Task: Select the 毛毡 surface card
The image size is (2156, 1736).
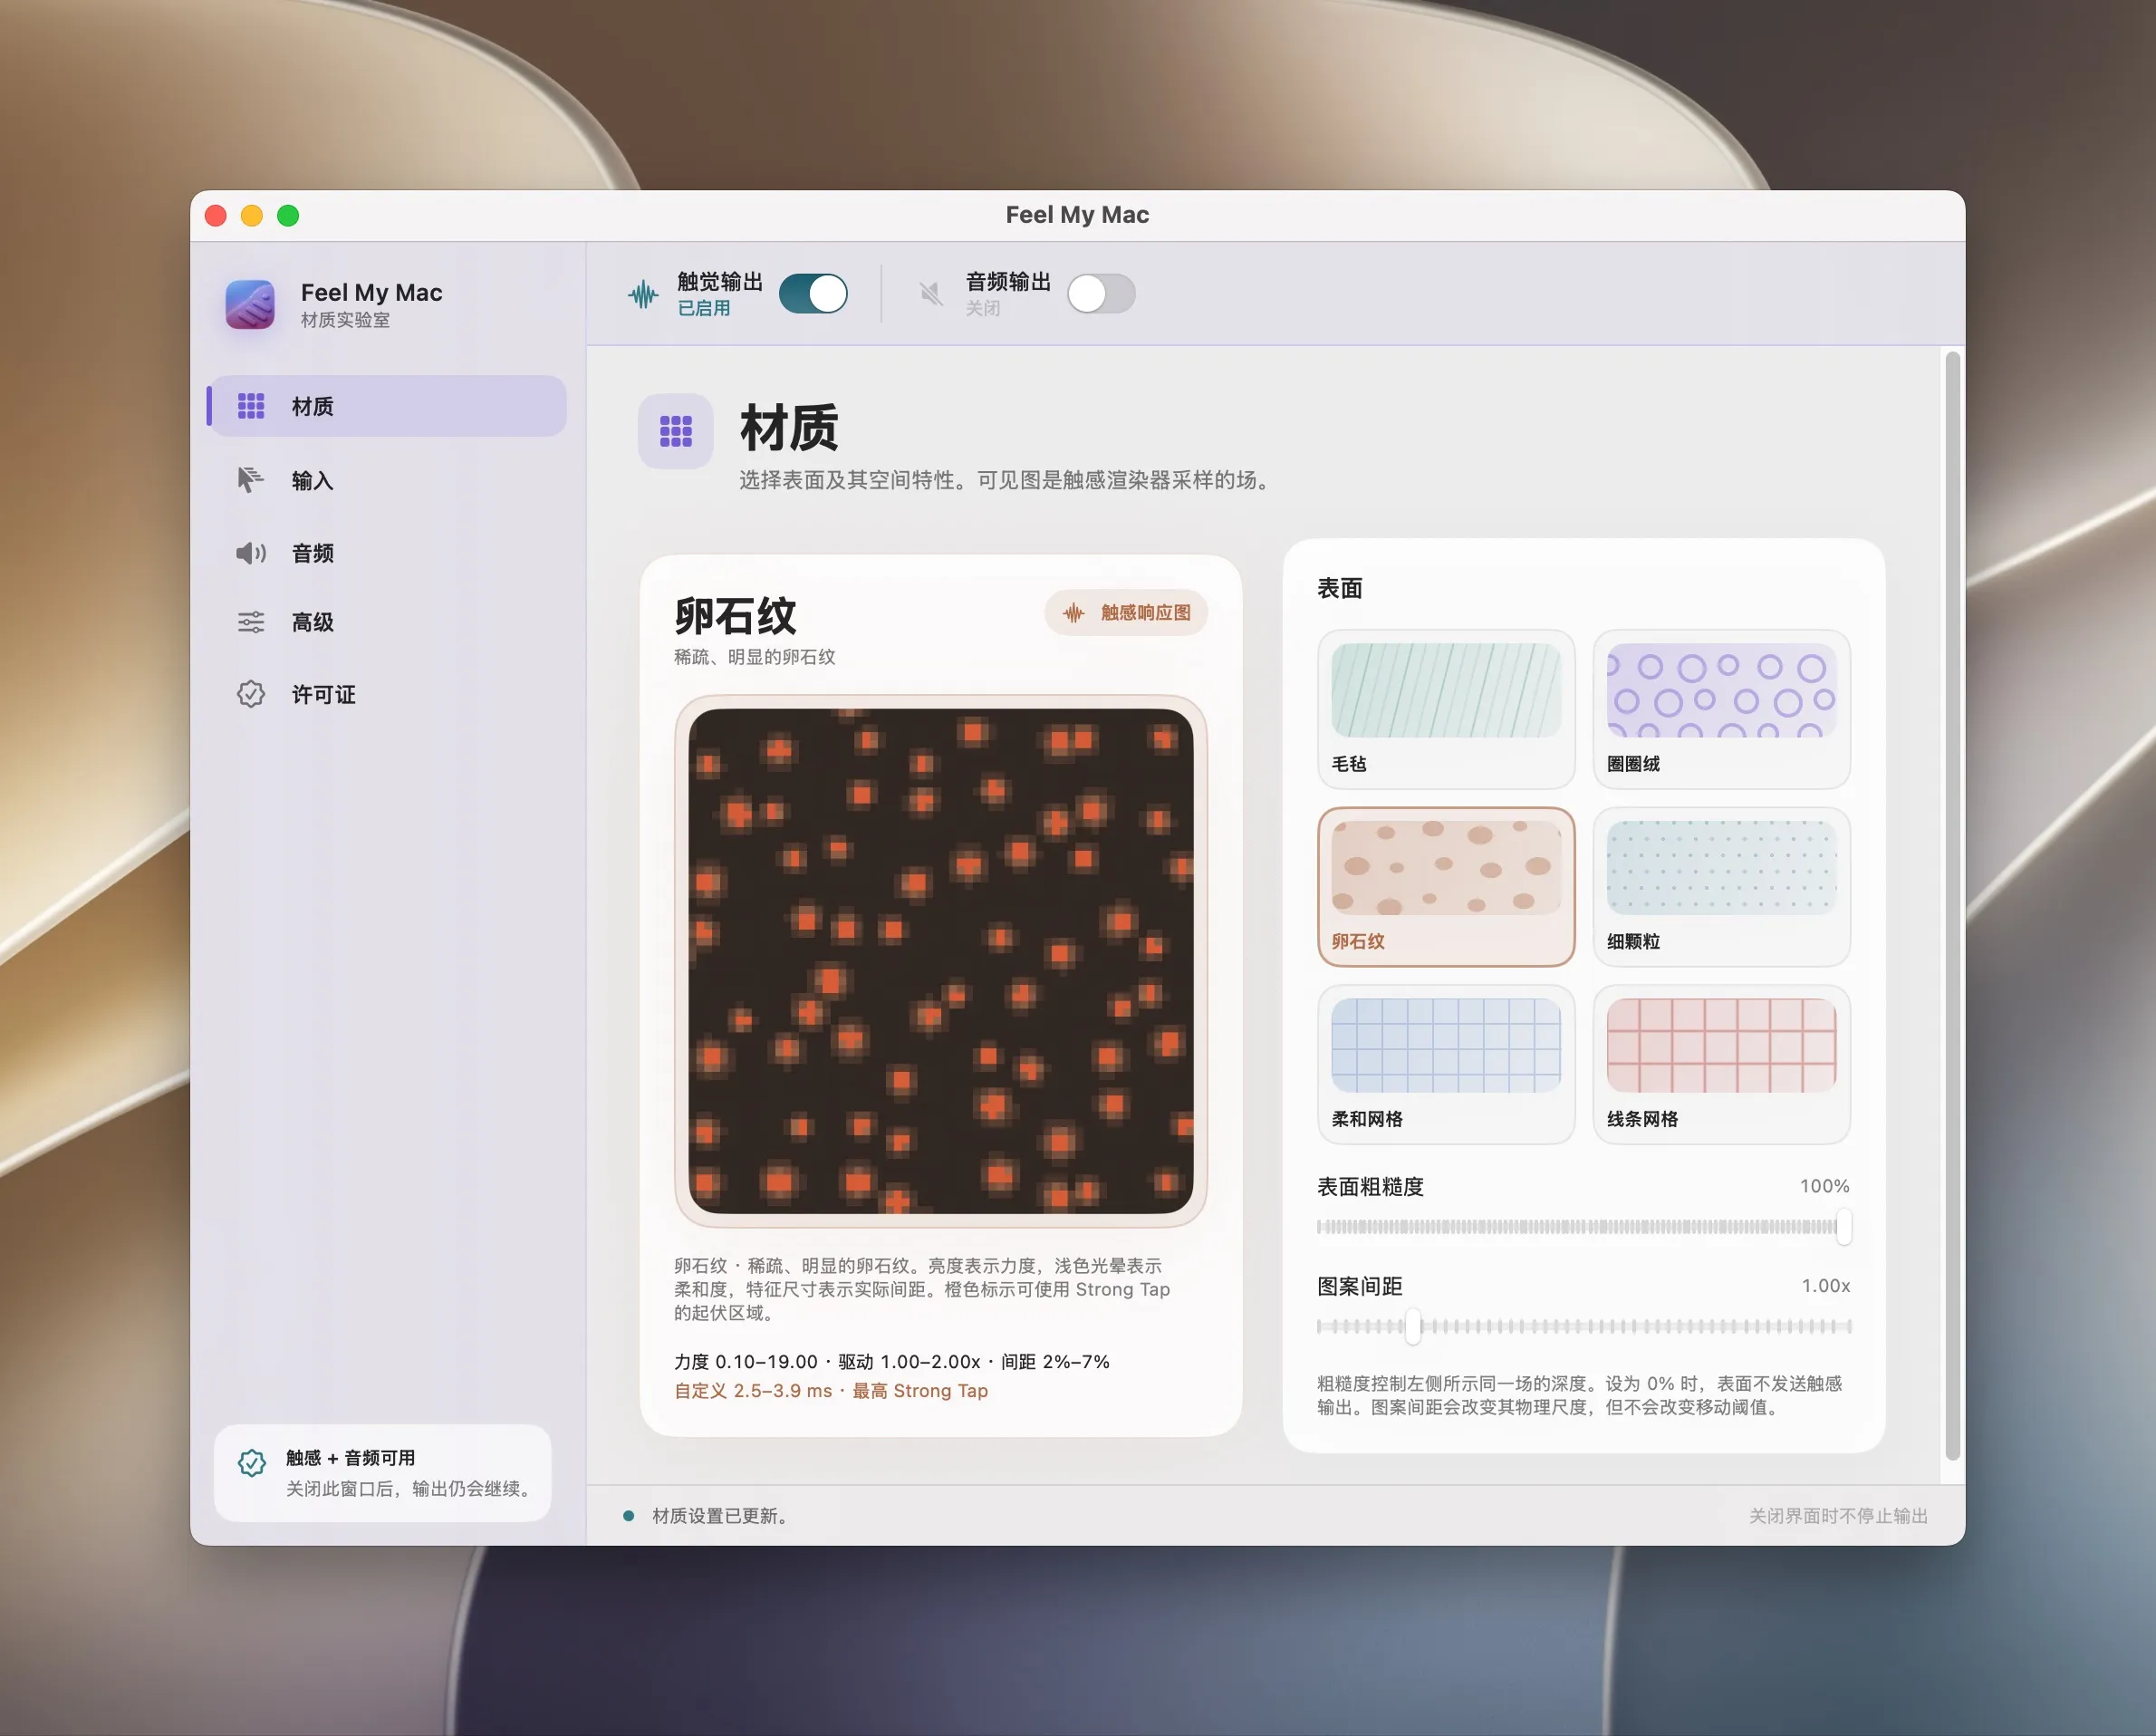Action: [x=1446, y=708]
